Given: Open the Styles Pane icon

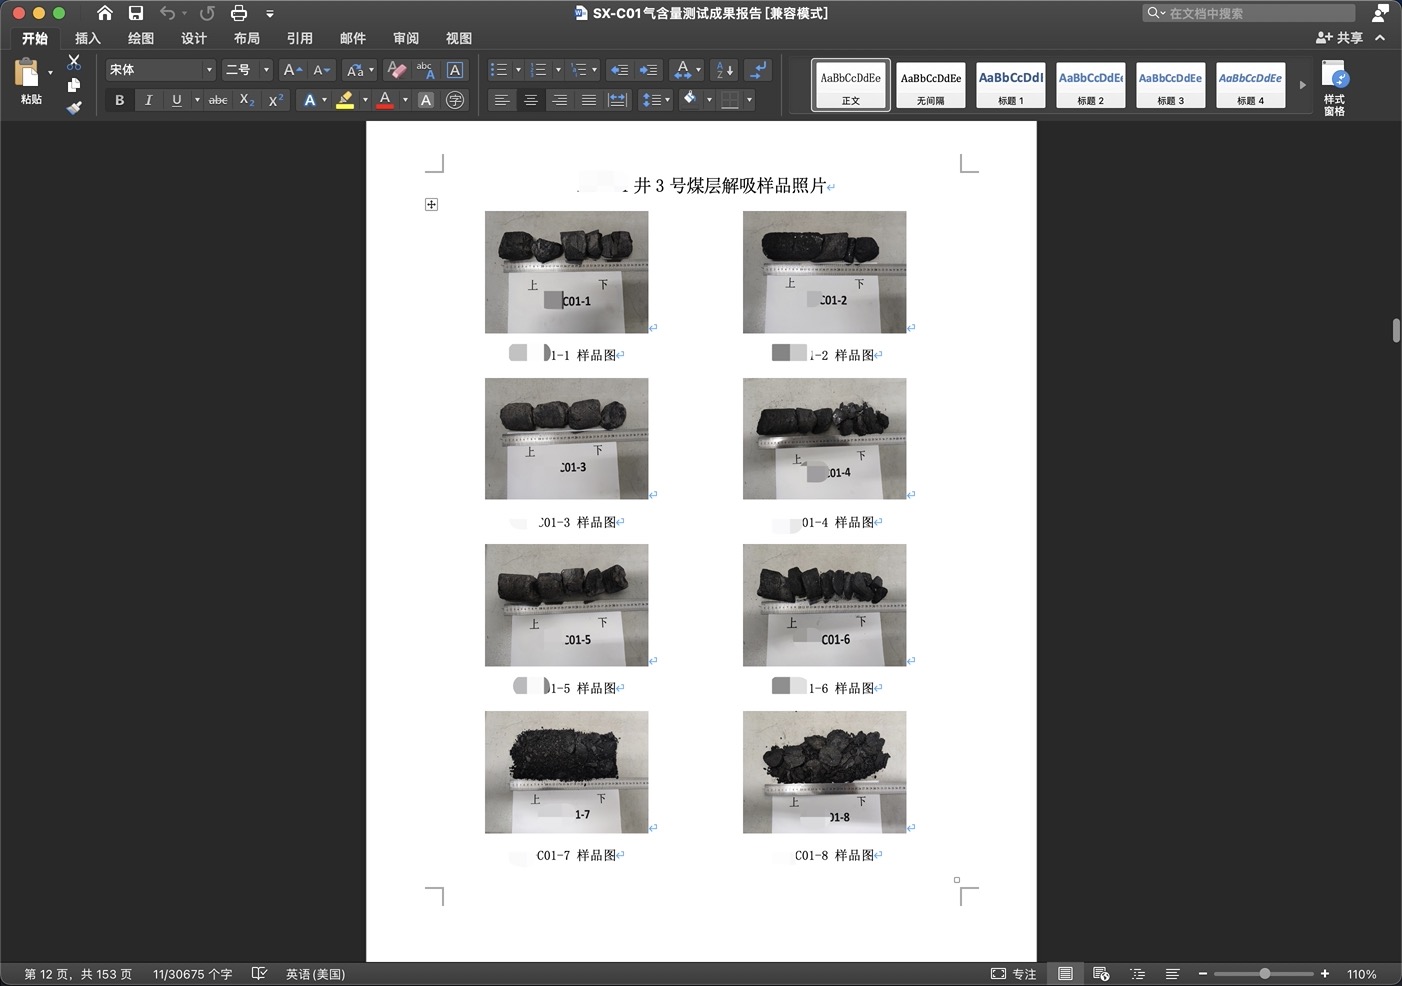Looking at the screenshot, I should click(x=1334, y=87).
